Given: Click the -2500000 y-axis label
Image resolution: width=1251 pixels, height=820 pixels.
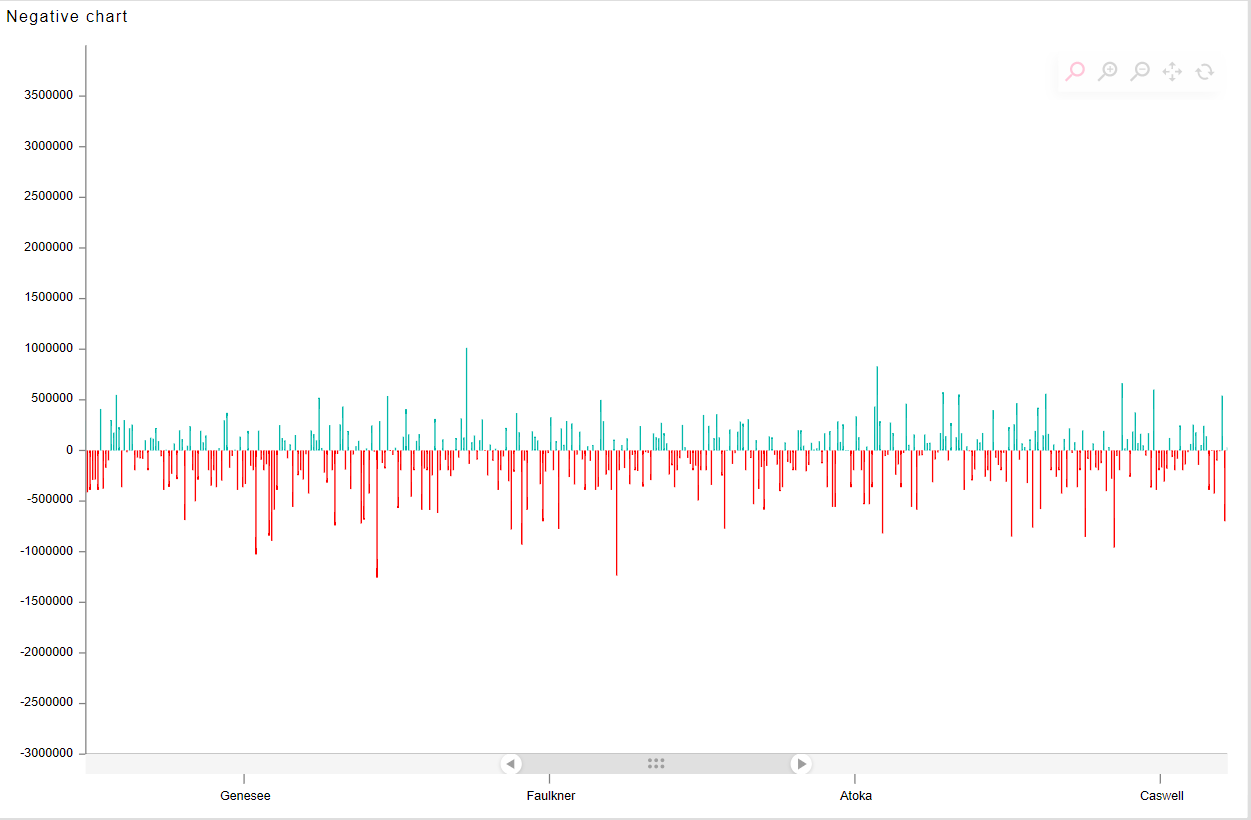Looking at the screenshot, I should (45, 702).
